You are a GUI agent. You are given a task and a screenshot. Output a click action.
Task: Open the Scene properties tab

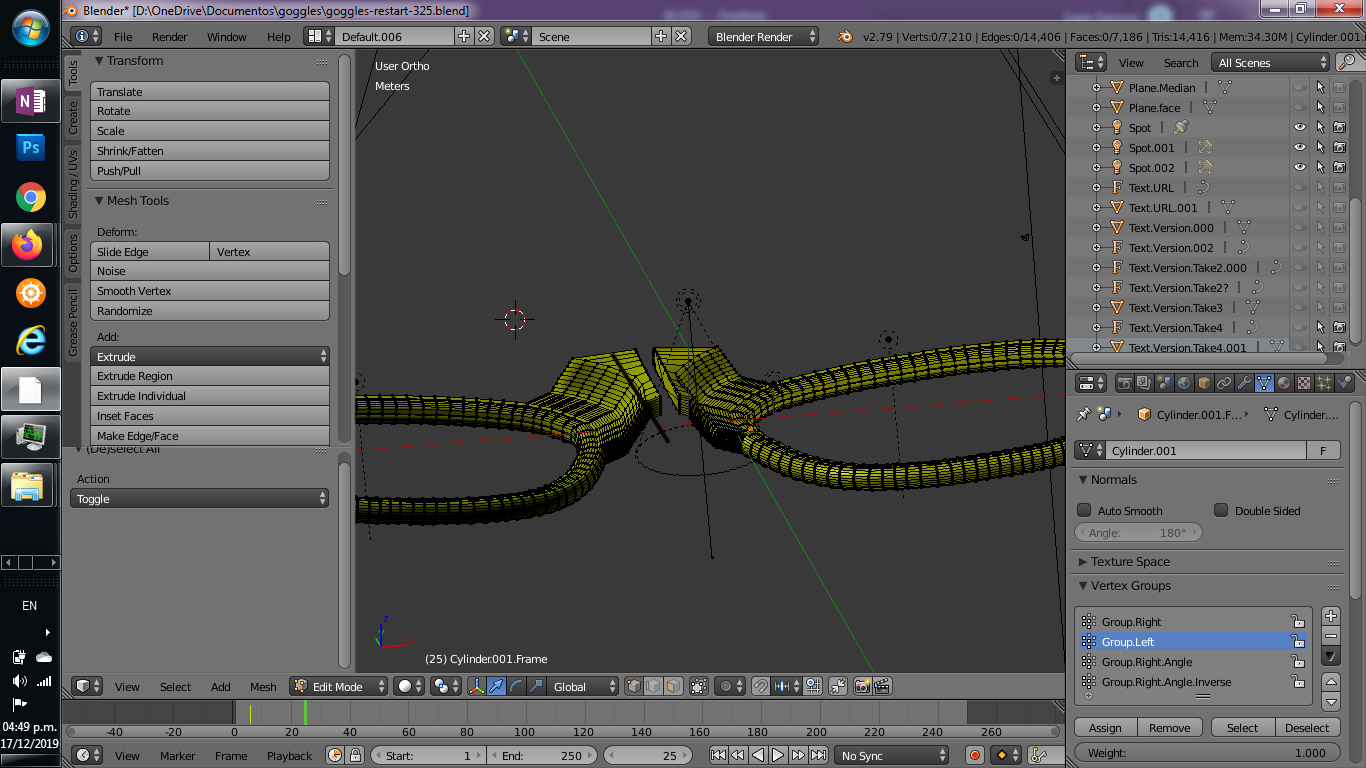(x=1164, y=383)
